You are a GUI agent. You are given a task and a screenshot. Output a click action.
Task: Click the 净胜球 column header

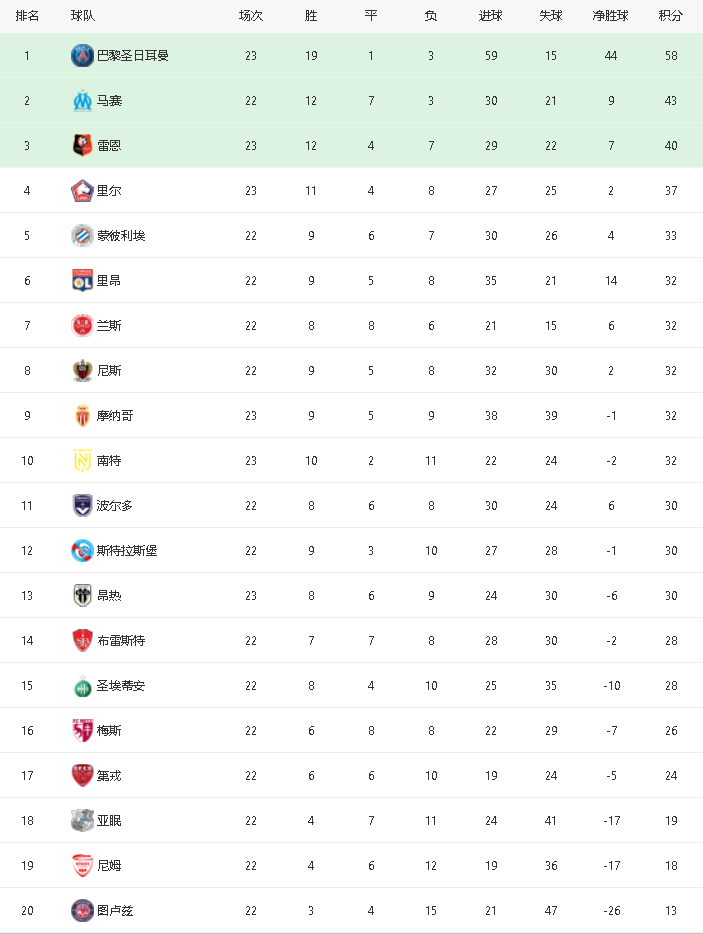pyautogui.click(x=610, y=16)
